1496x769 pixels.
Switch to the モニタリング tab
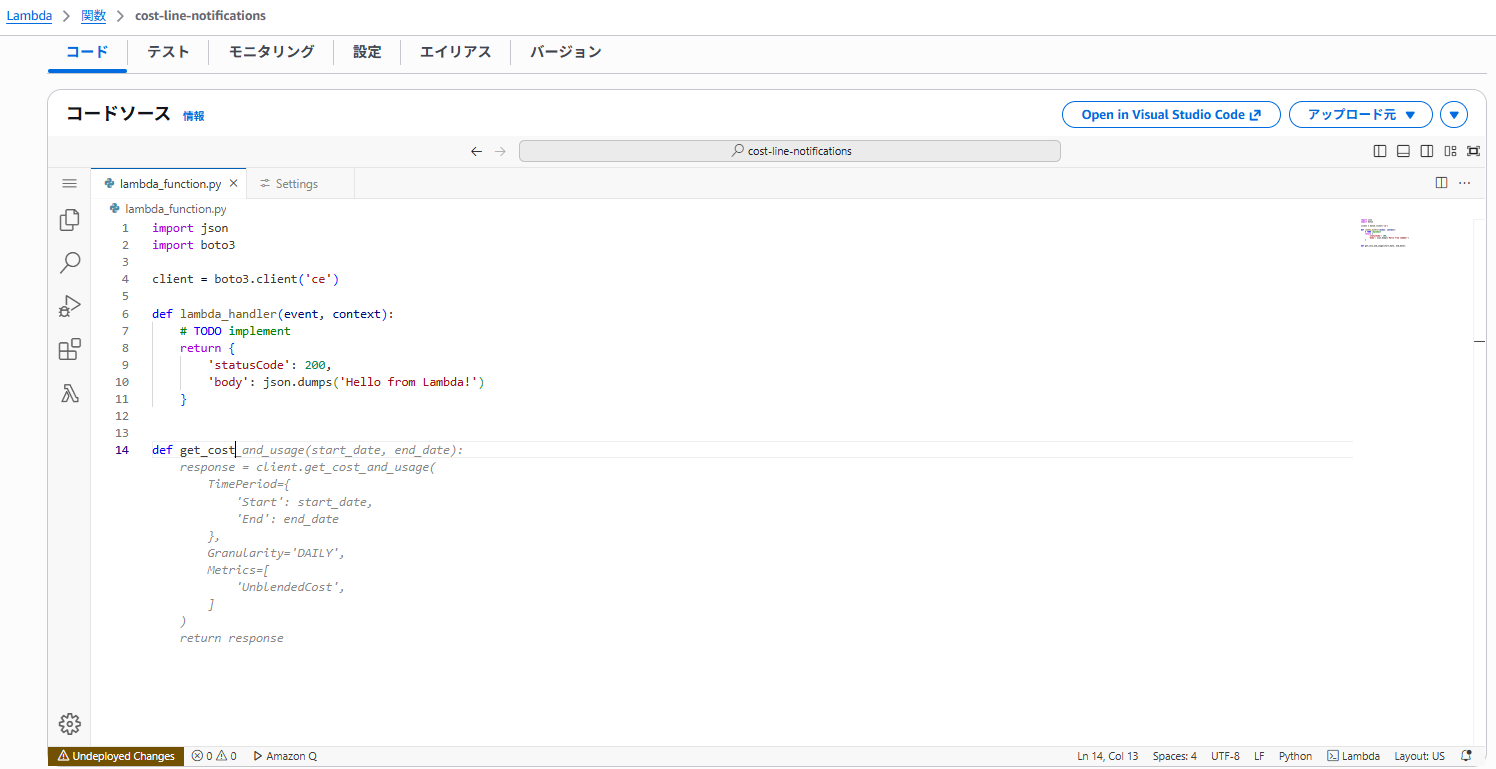pyautogui.click(x=271, y=52)
